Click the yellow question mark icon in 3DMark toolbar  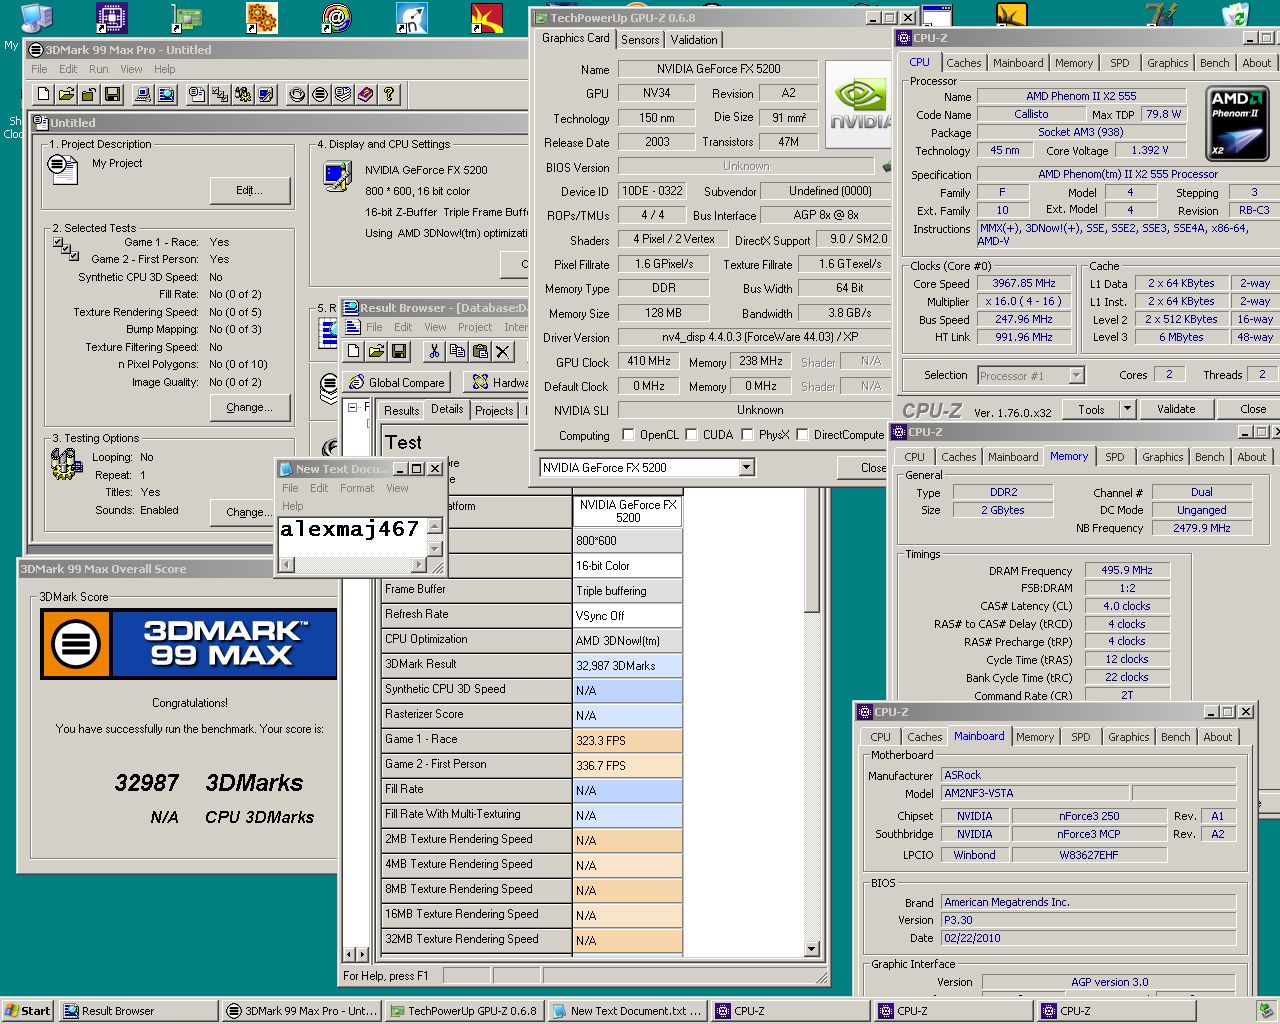389,94
